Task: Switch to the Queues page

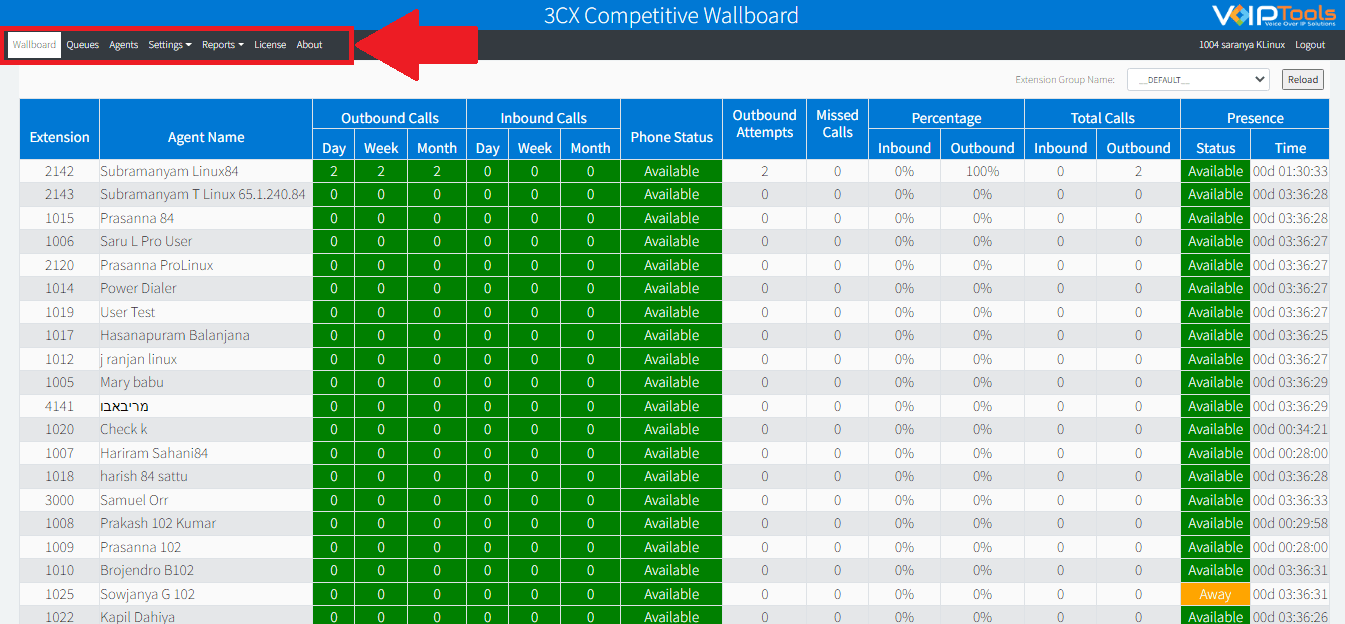Action: coord(82,44)
